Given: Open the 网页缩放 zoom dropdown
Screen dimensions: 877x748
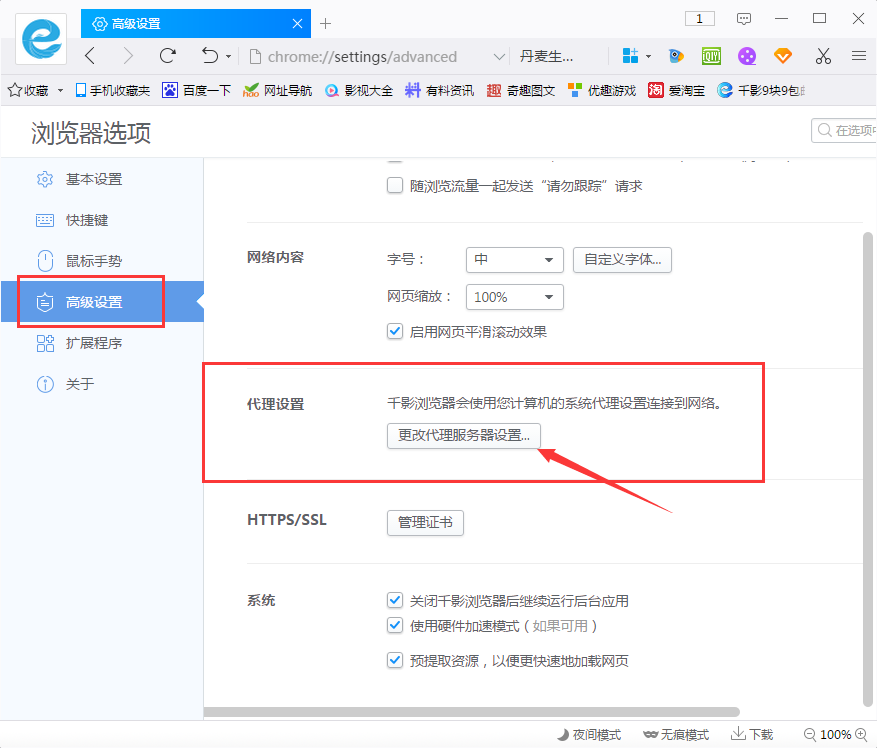Looking at the screenshot, I should 514,297.
